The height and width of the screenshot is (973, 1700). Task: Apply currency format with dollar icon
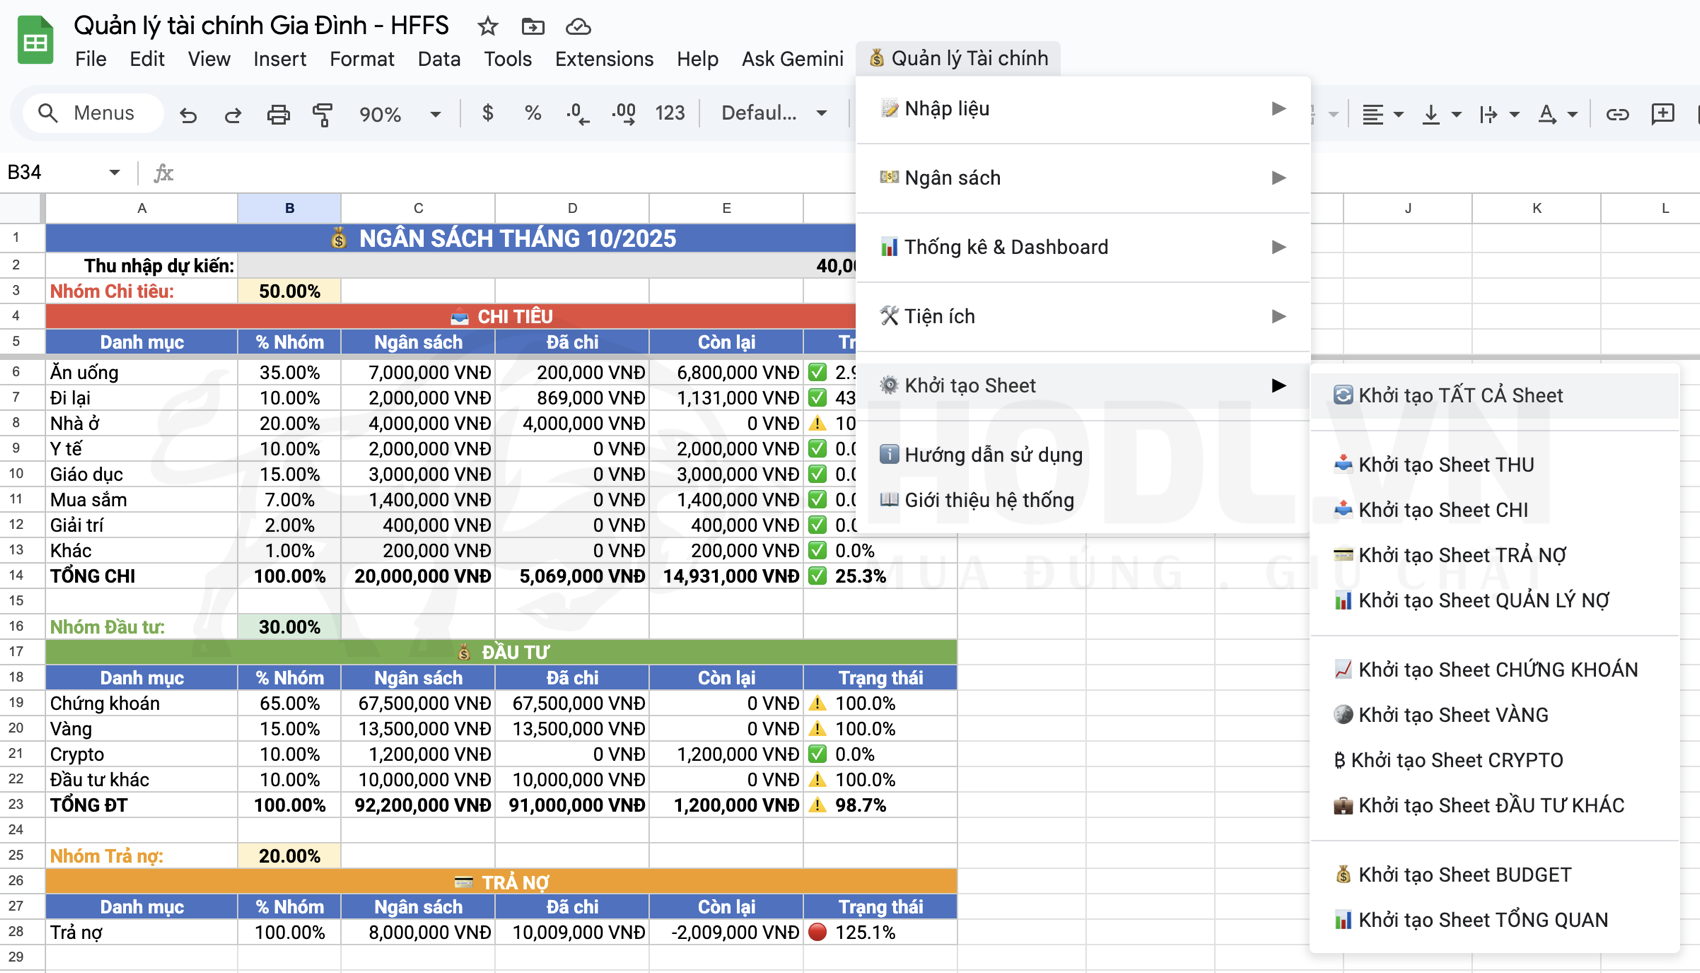487,113
